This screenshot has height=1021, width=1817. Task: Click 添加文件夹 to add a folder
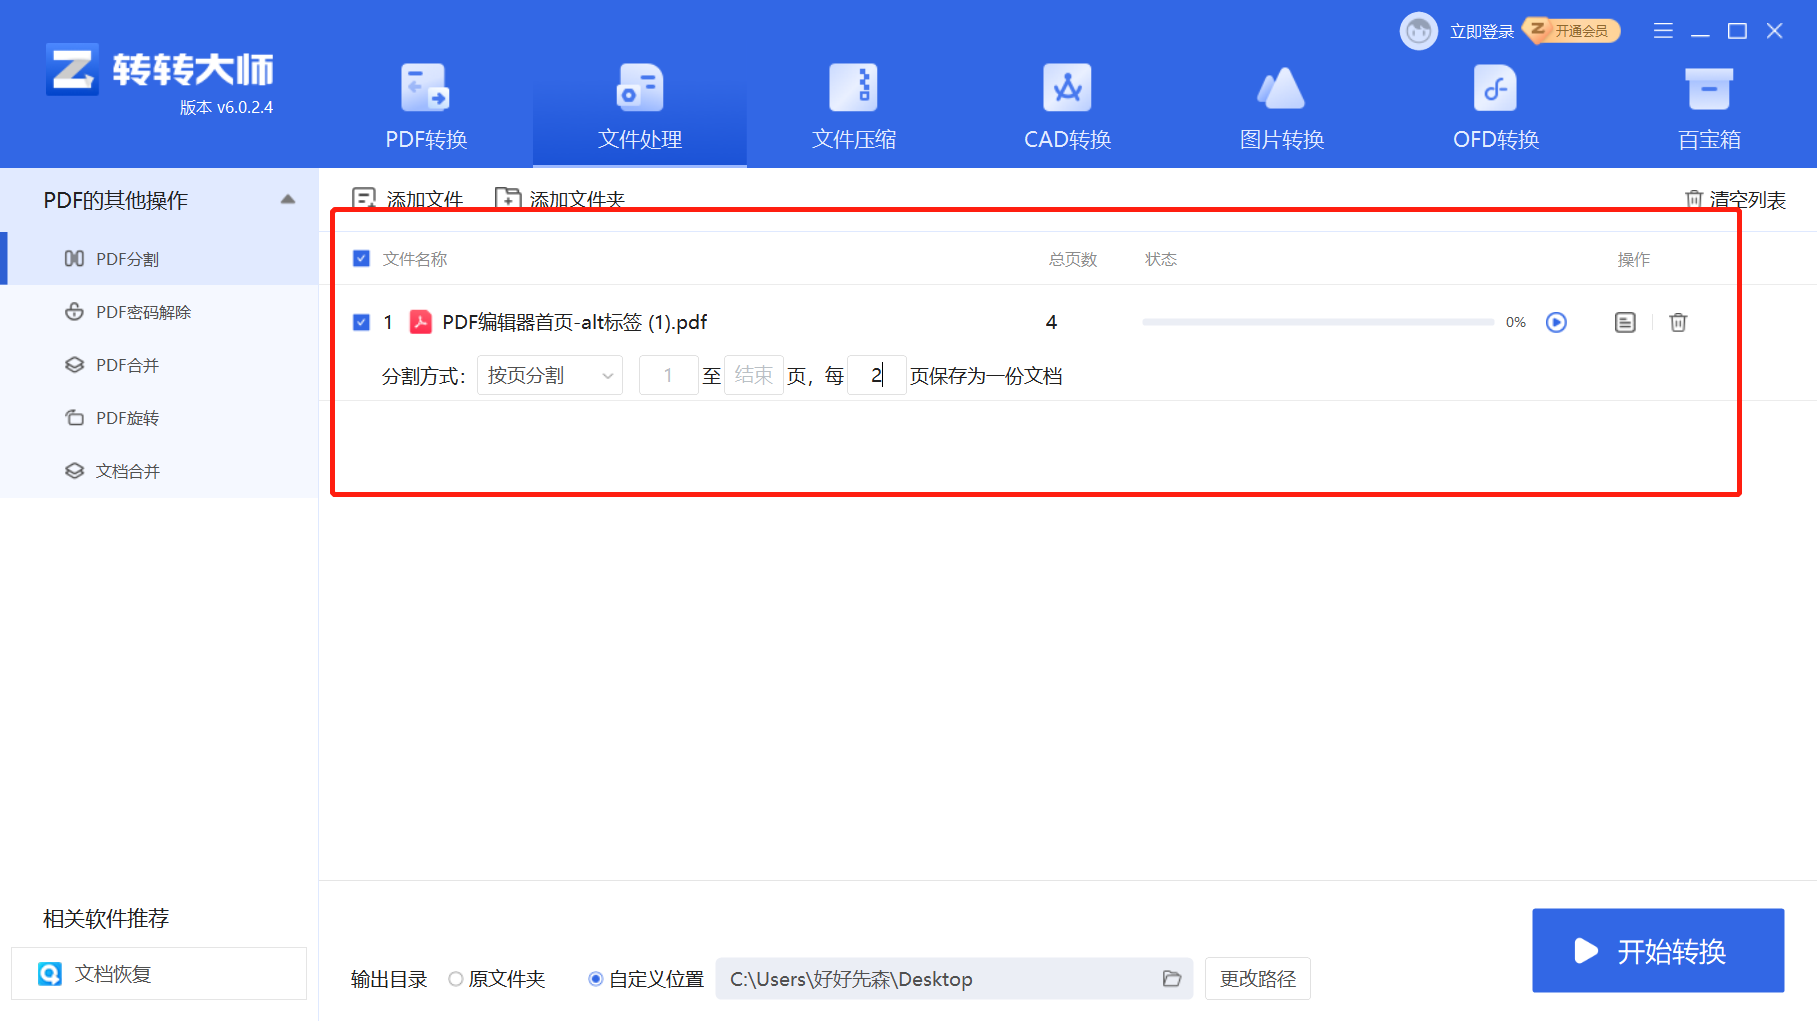pyautogui.click(x=560, y=199)
